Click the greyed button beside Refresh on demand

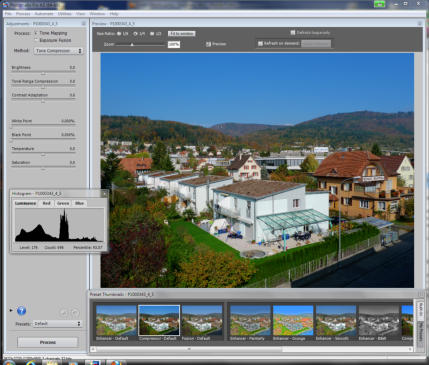click(x=316, y=44)
